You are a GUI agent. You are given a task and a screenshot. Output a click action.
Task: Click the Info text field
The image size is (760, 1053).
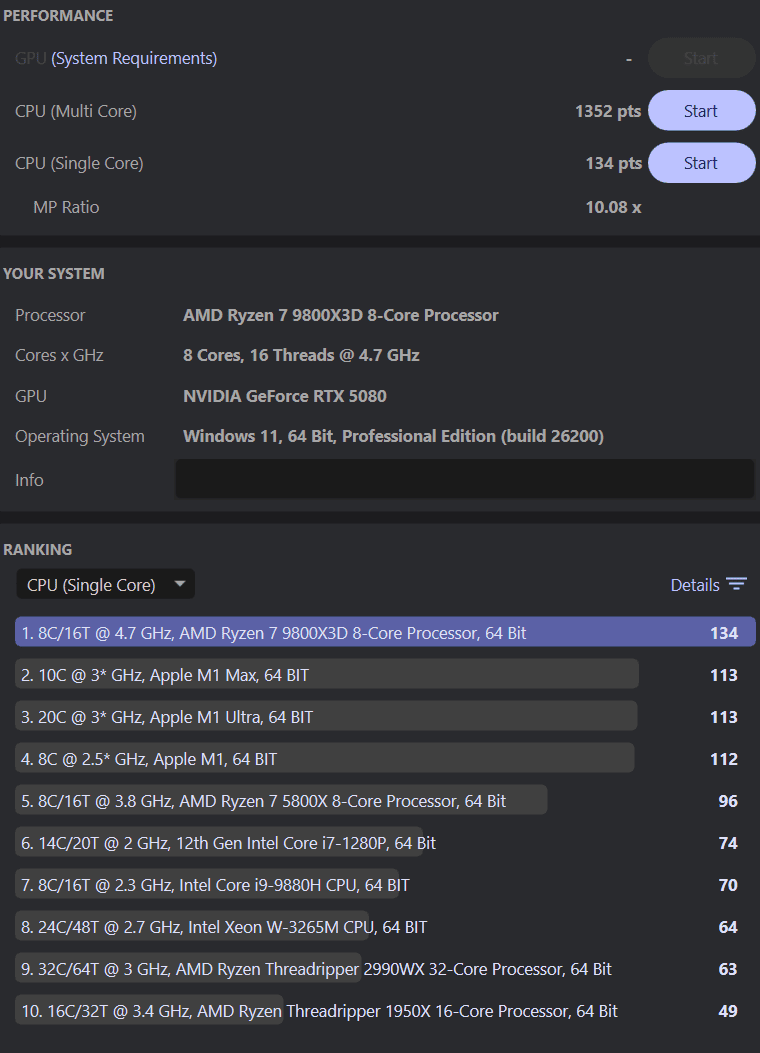[465, 479]
